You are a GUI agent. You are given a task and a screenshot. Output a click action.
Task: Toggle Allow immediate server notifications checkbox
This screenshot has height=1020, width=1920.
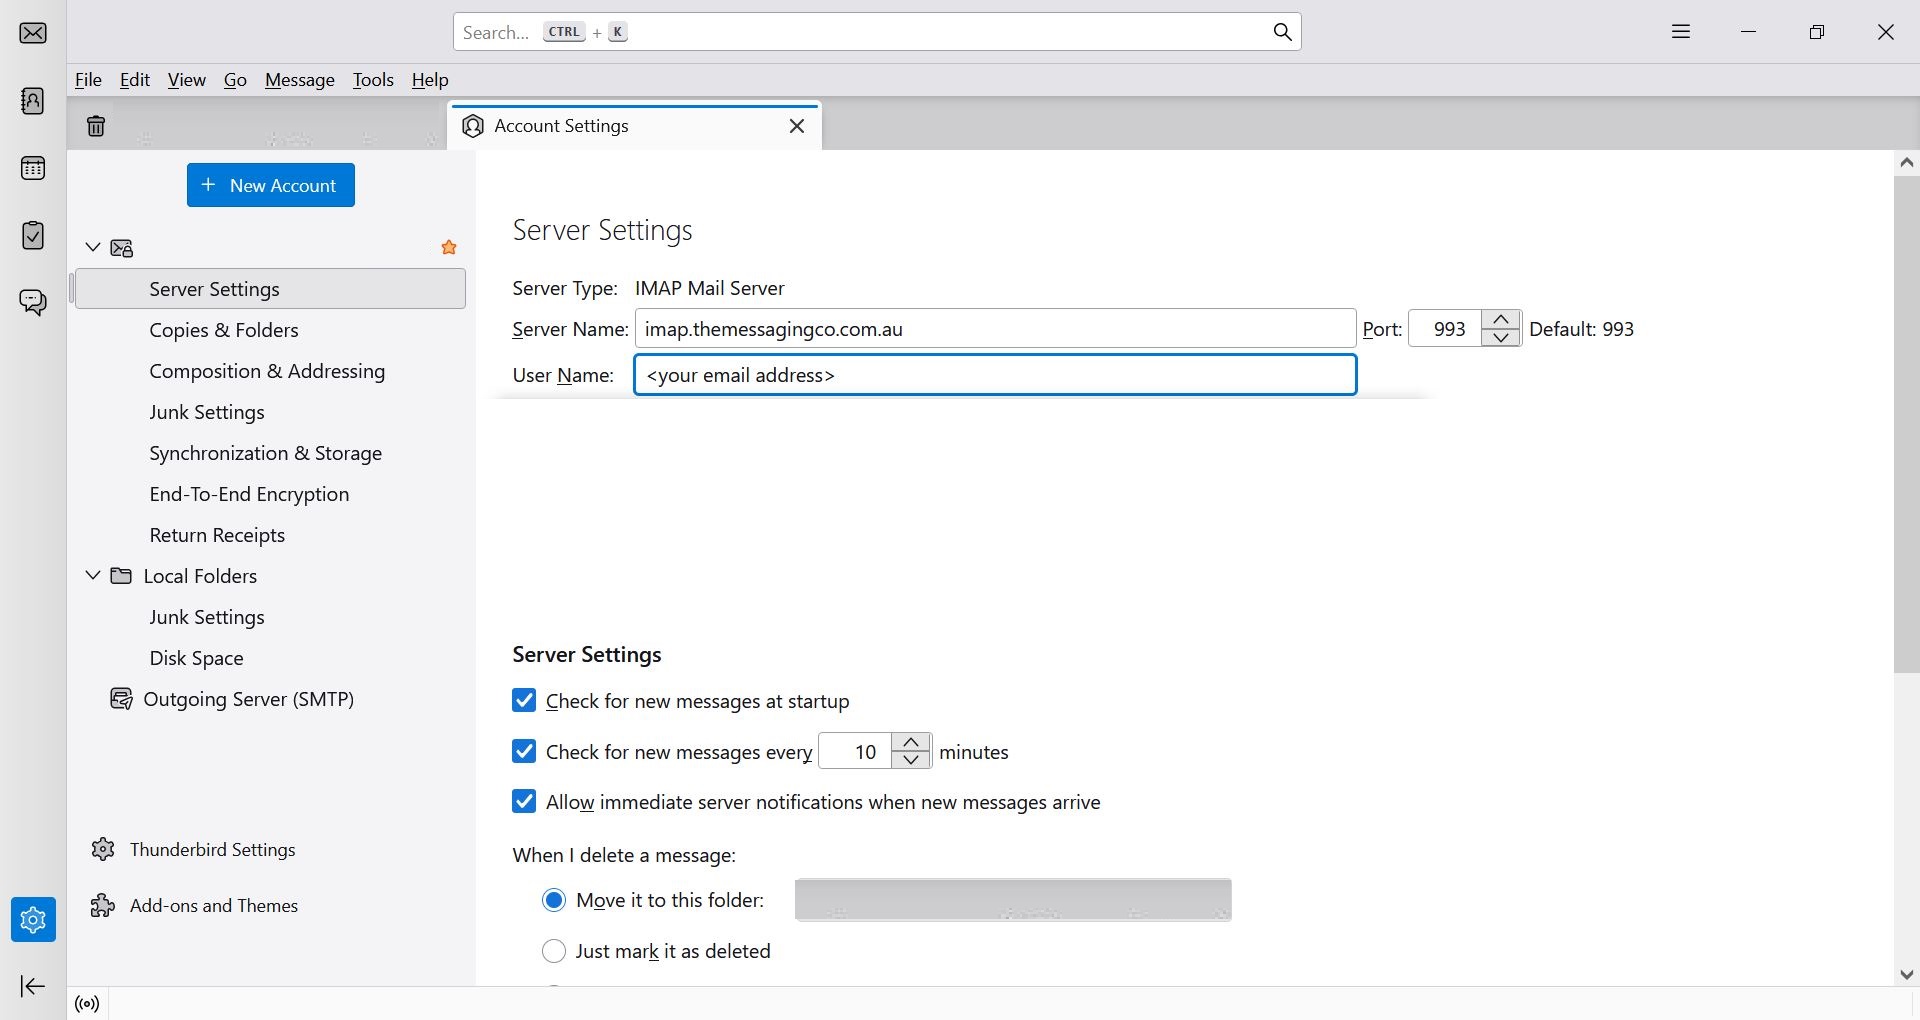point(524,801)
